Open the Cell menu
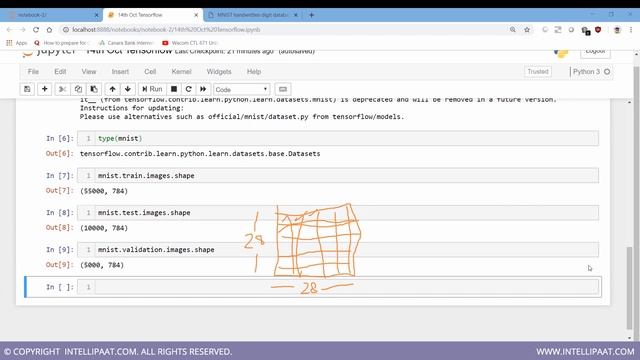This screenshot has width=640, height=360. (150, 71)
